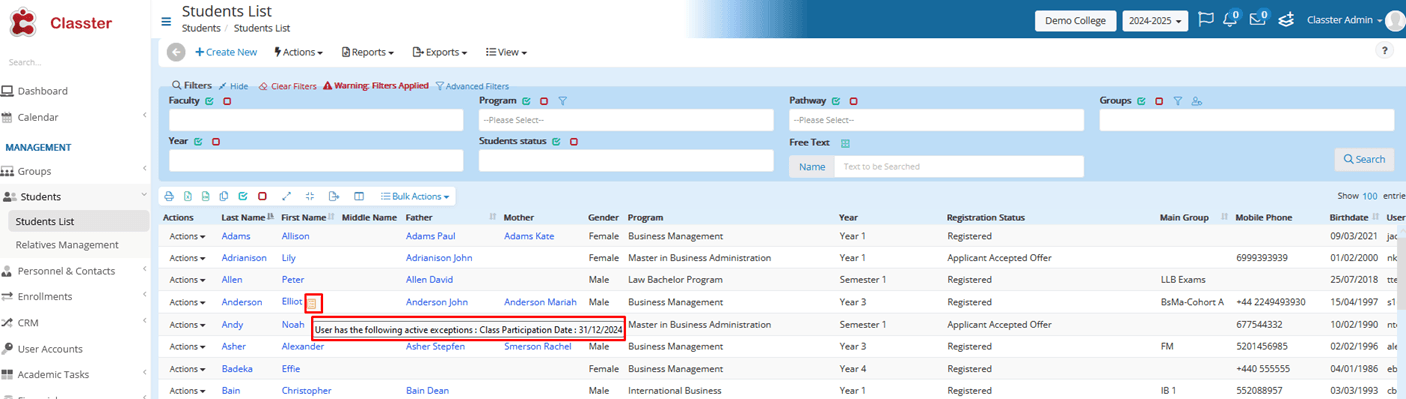The height and width of the screenshot is (399, 1406).
Task: Click the user icon next to Groups
Action: 1196,101
